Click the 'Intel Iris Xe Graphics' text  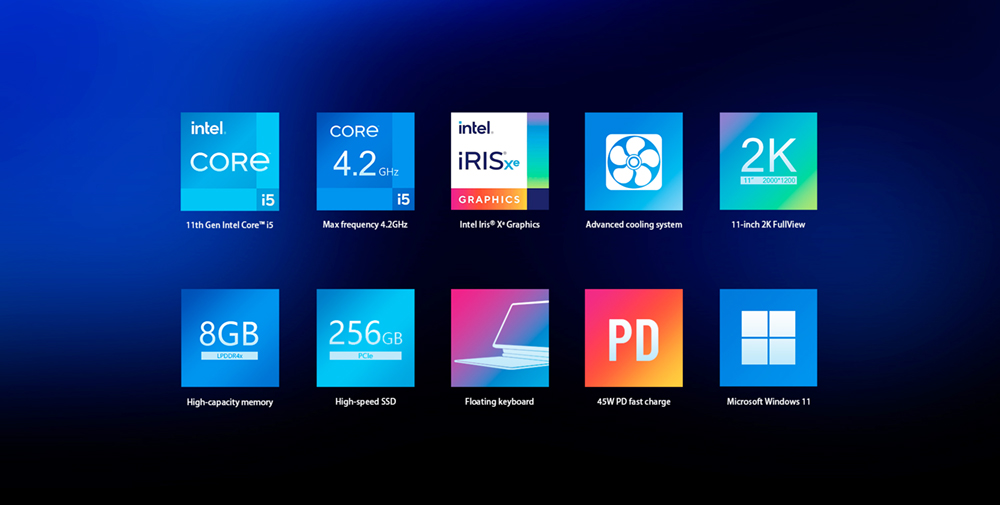499,225
